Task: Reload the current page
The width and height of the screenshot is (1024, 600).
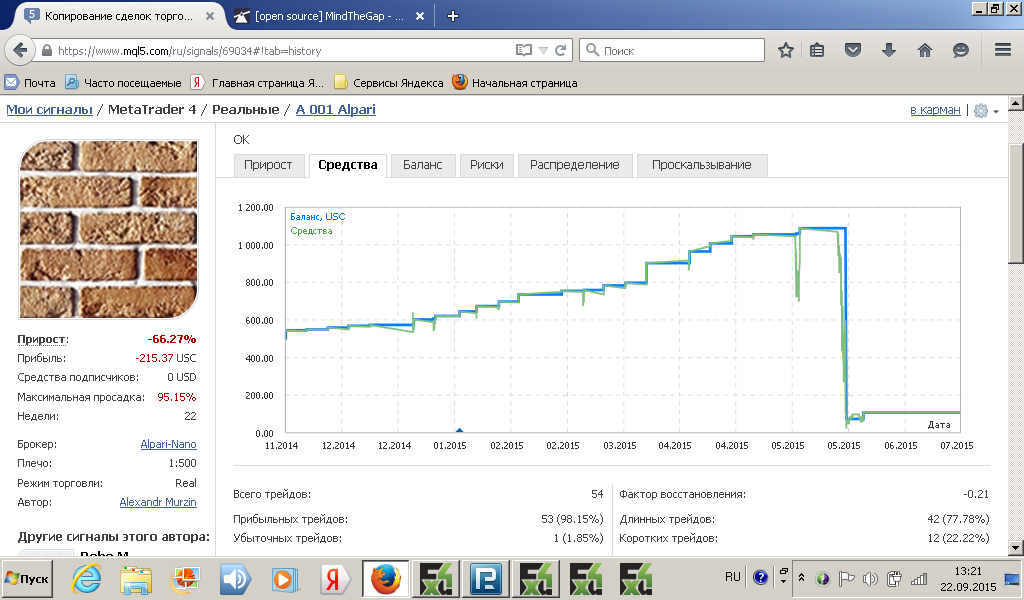Action: coord(560,50)
